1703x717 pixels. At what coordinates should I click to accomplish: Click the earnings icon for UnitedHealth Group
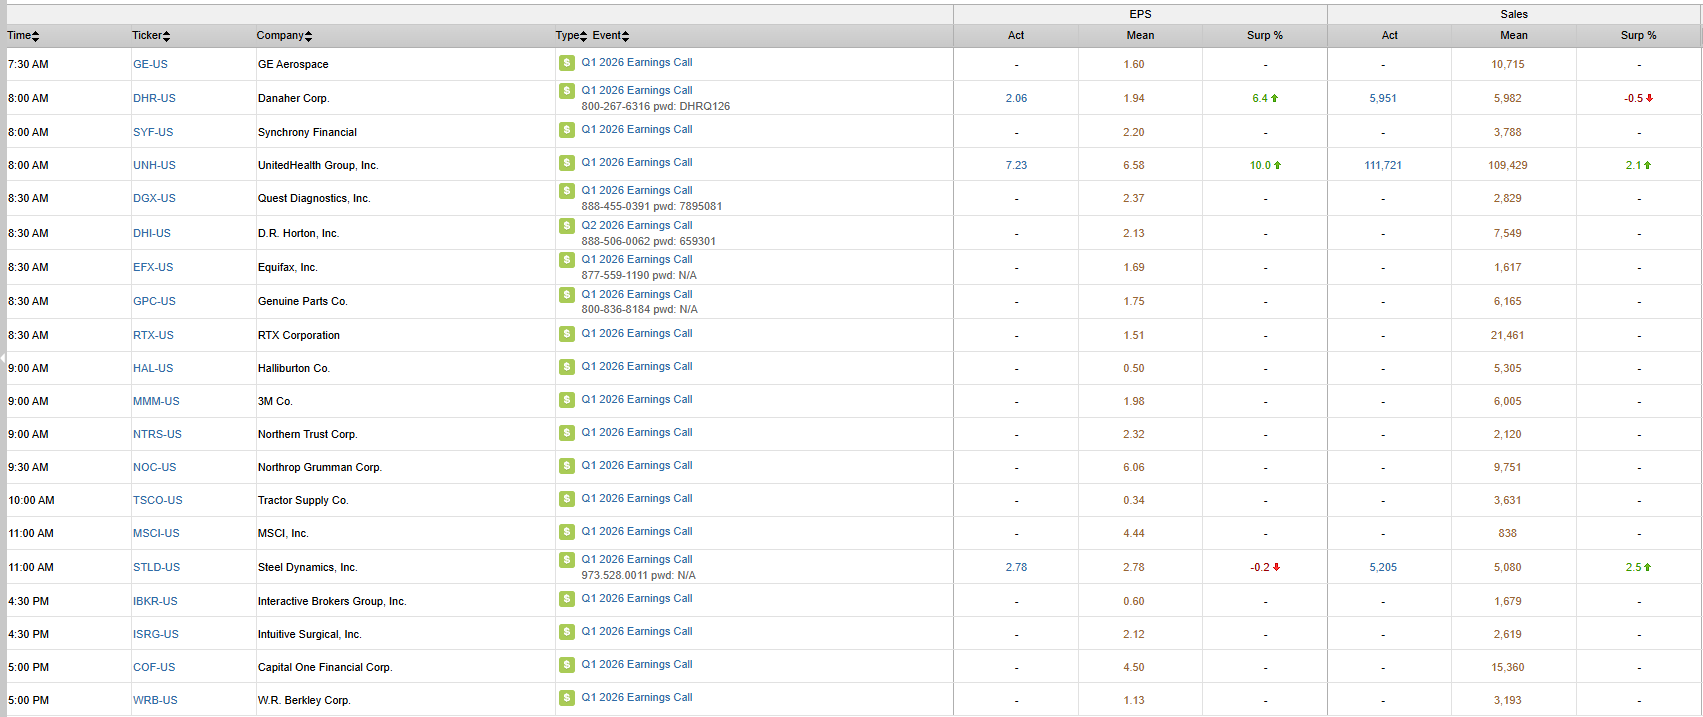567,163
